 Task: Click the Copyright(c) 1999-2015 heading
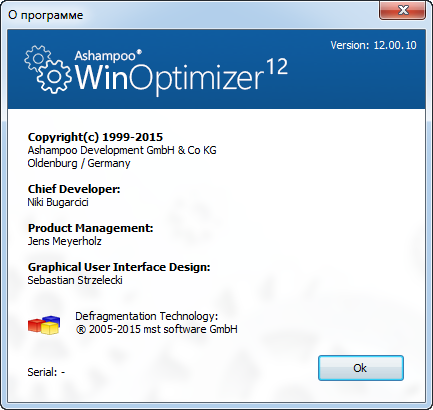pyautogui.click(x=95, y=137)
